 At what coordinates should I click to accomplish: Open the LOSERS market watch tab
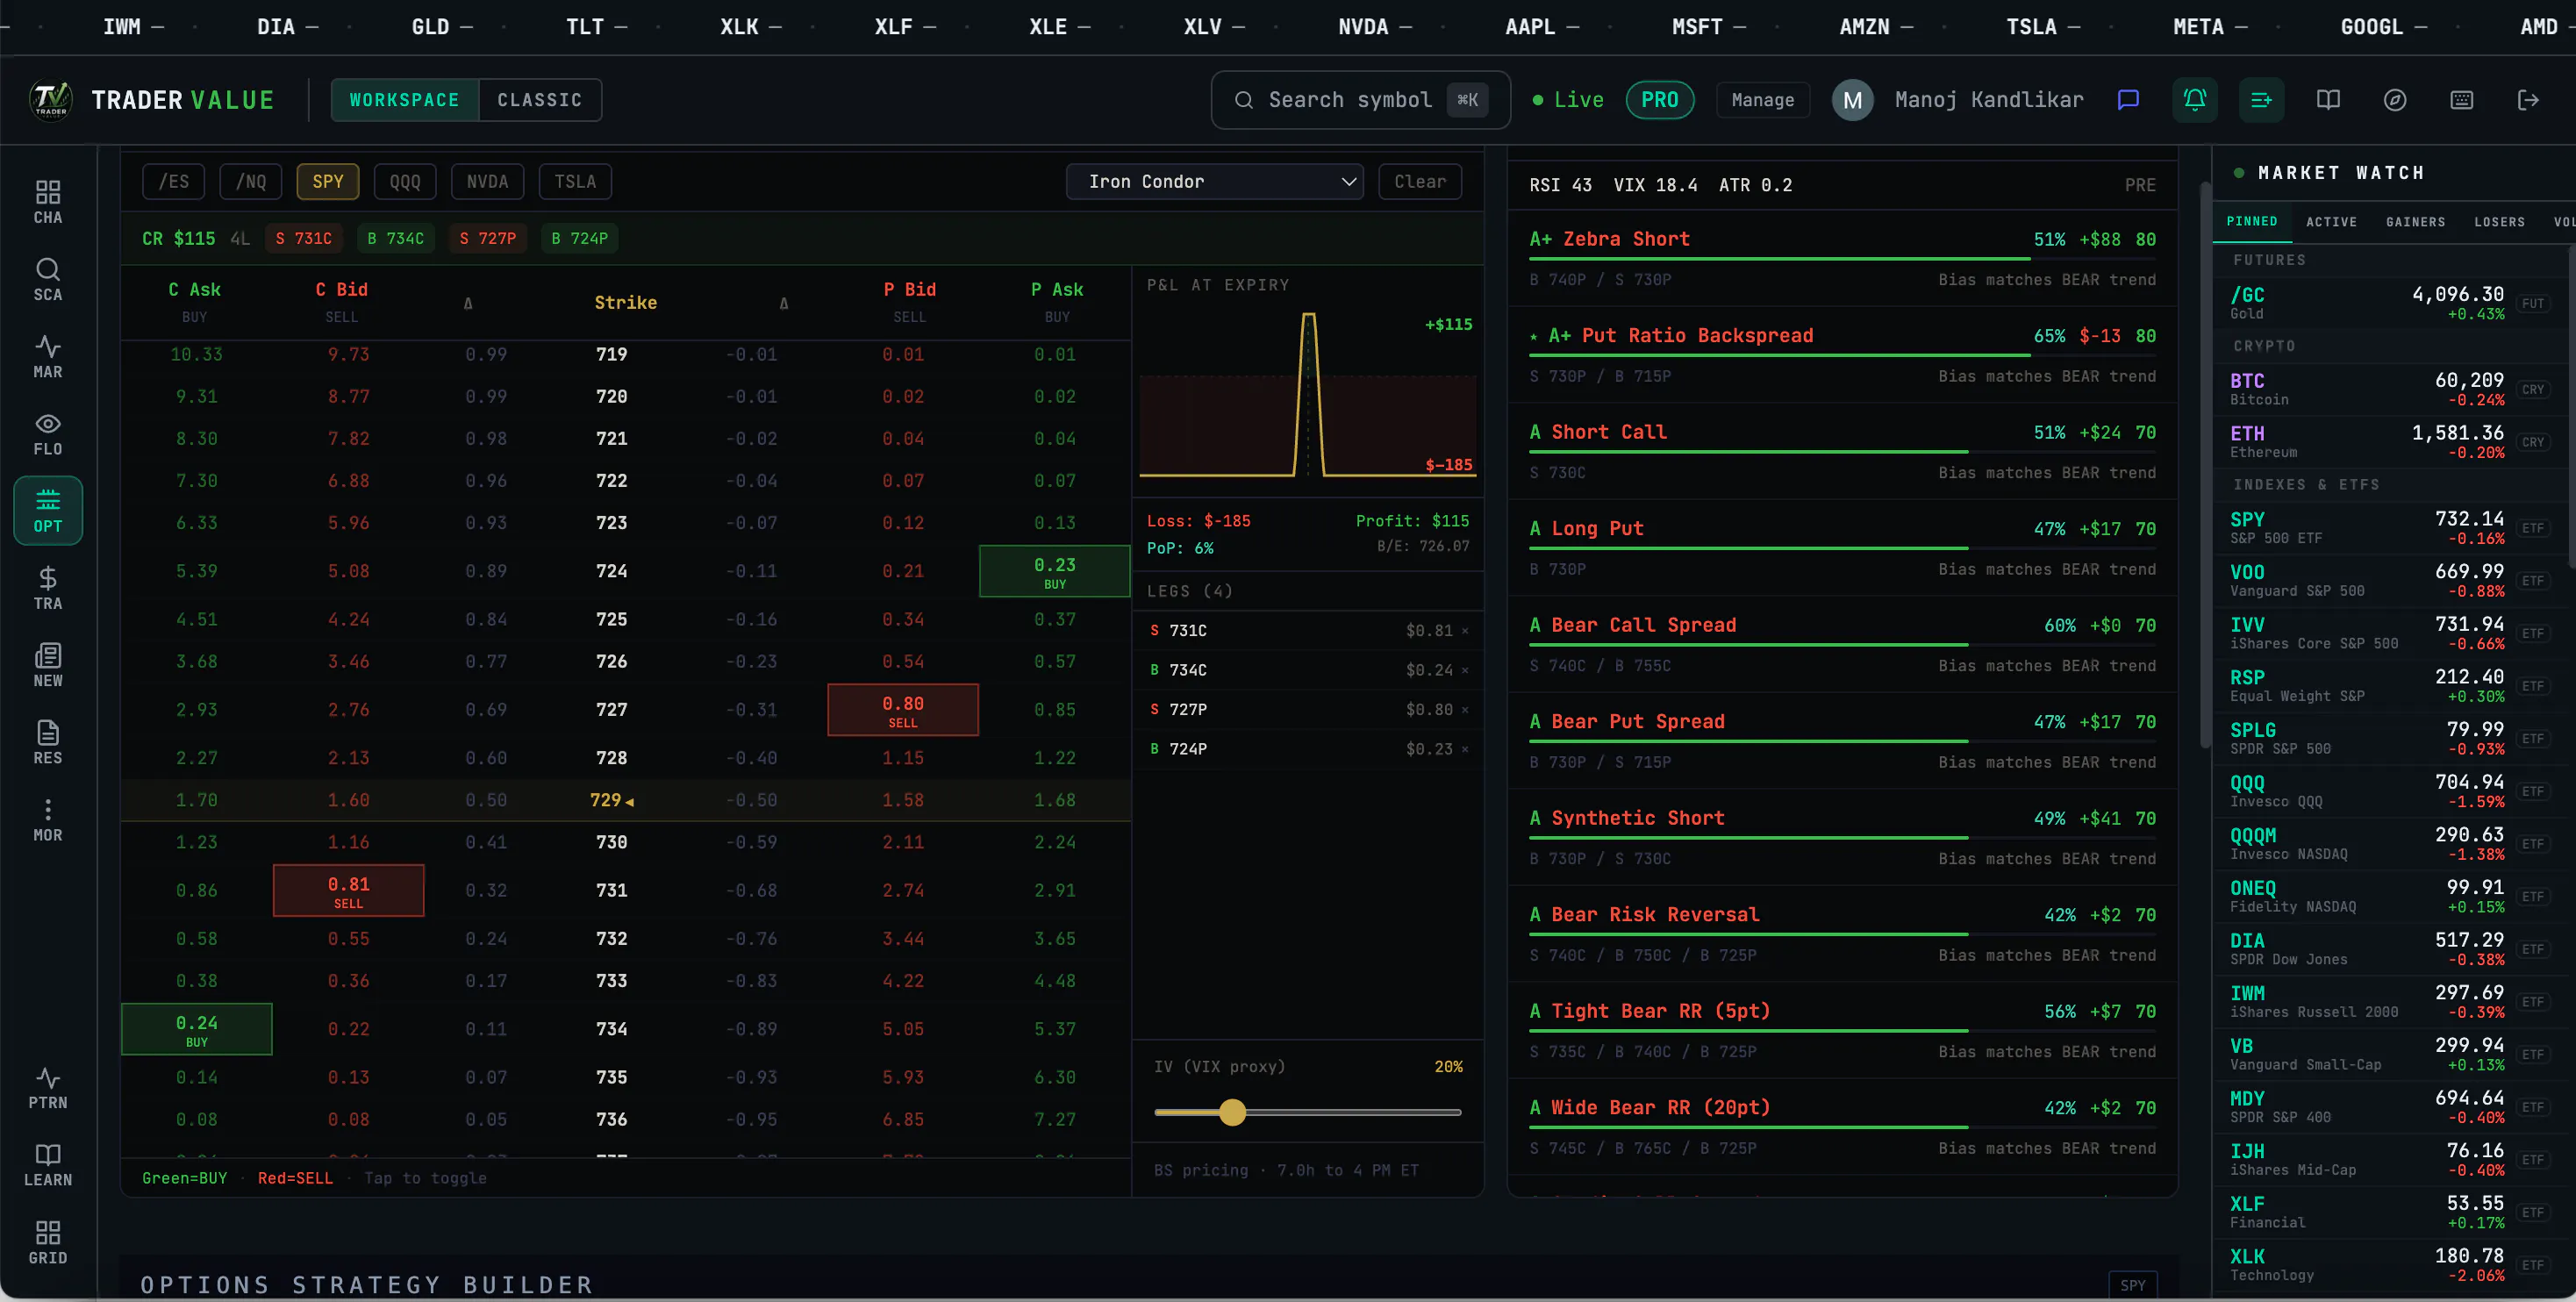2500,222
